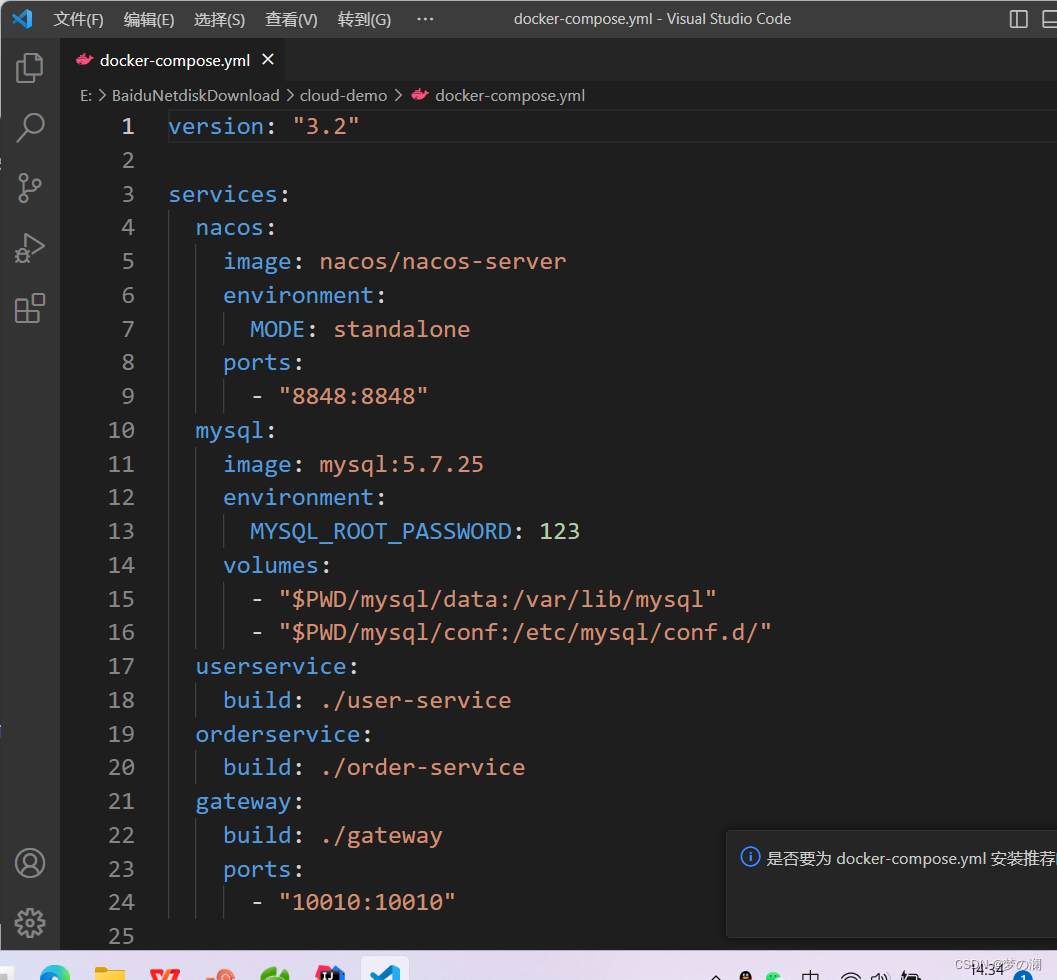
Task: Click the userservice: key
Action: (277, 667)
